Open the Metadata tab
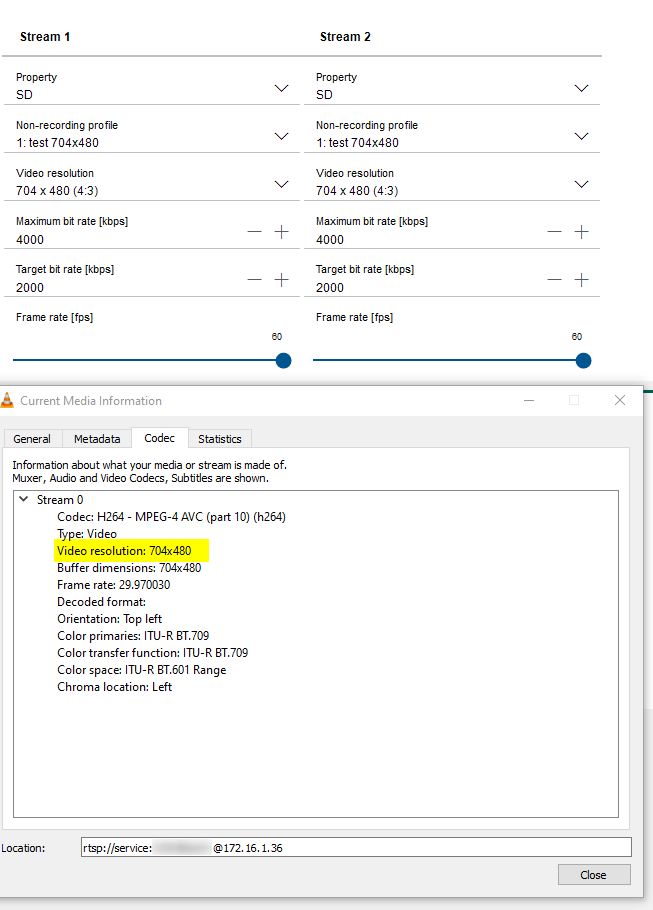The height and width of the screenshot is (910, 653). (97, 439)
